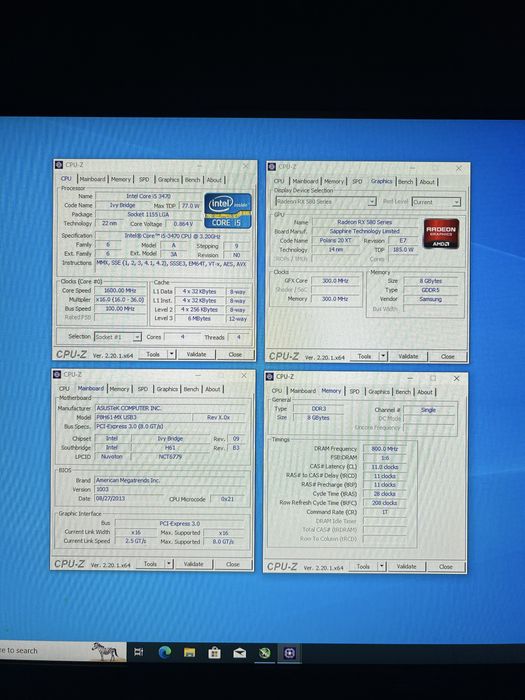Image resolution: width=525 pixels, height=700 pixels.
Task: Click Close button in graphics window
Action: 448,356
